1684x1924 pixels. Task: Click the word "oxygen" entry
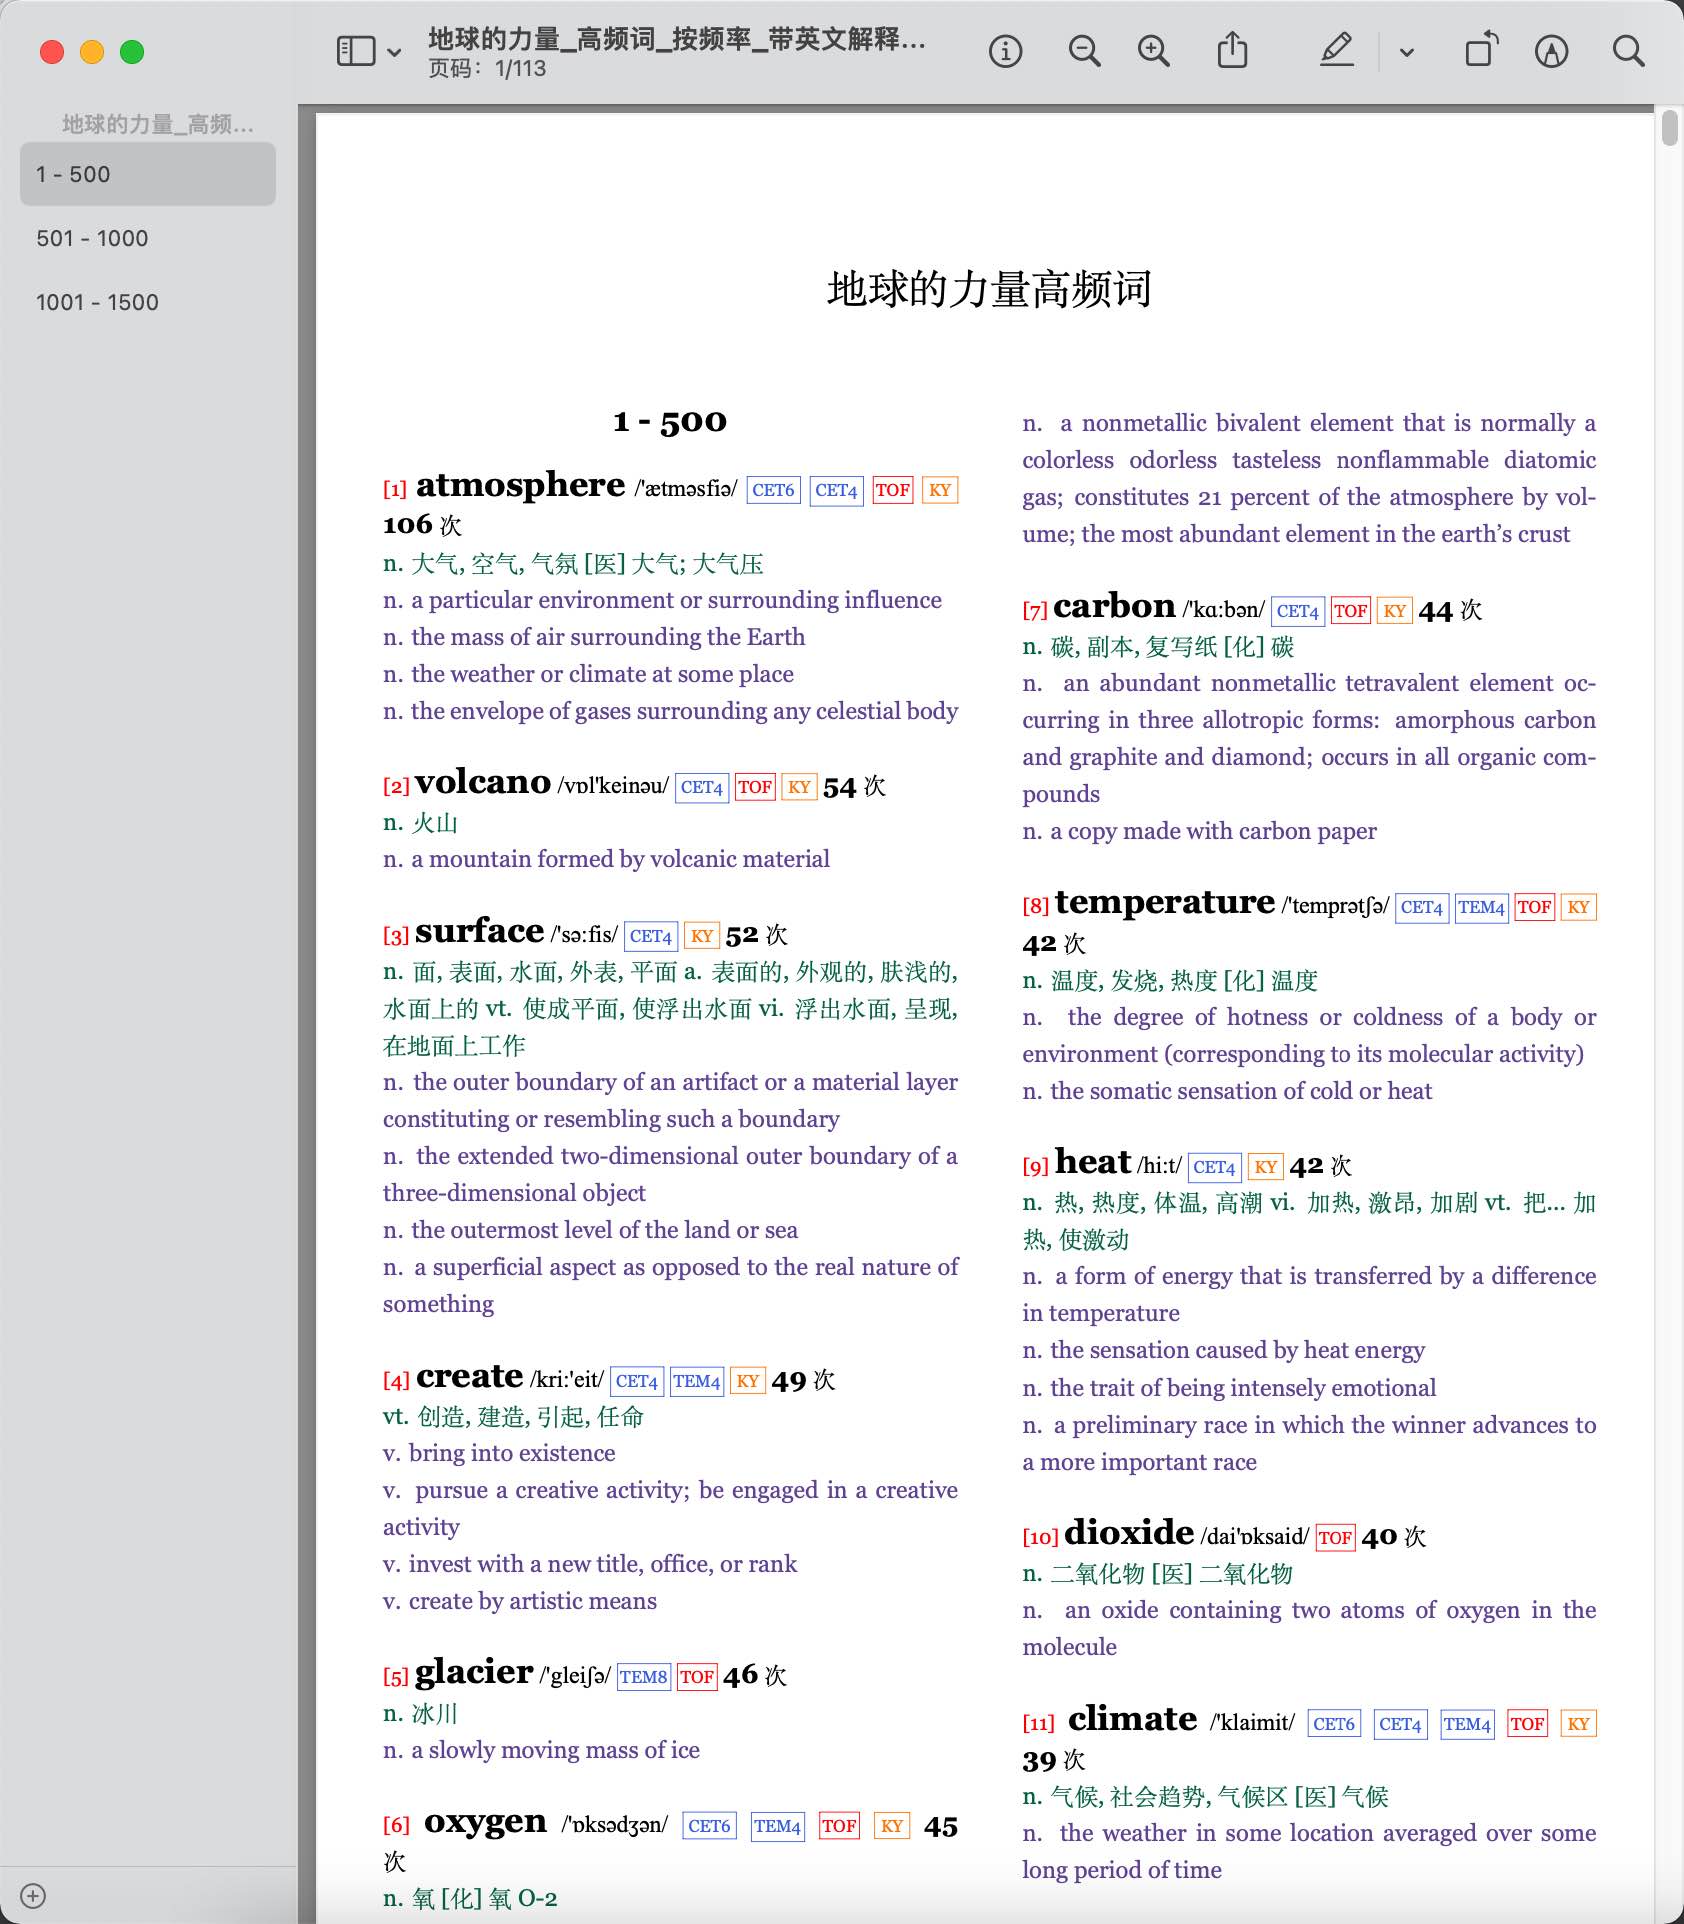pyautogui.click(x=485, y=1822)
